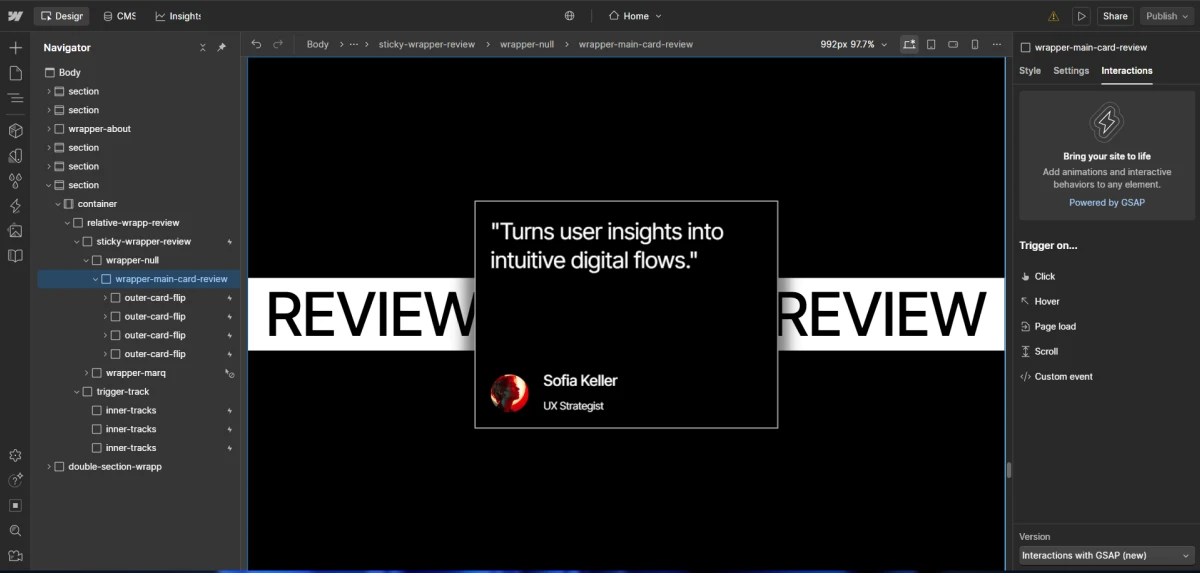Click the undo arrow
Screen dimensions: 1200x573
[x=256, y=44]
